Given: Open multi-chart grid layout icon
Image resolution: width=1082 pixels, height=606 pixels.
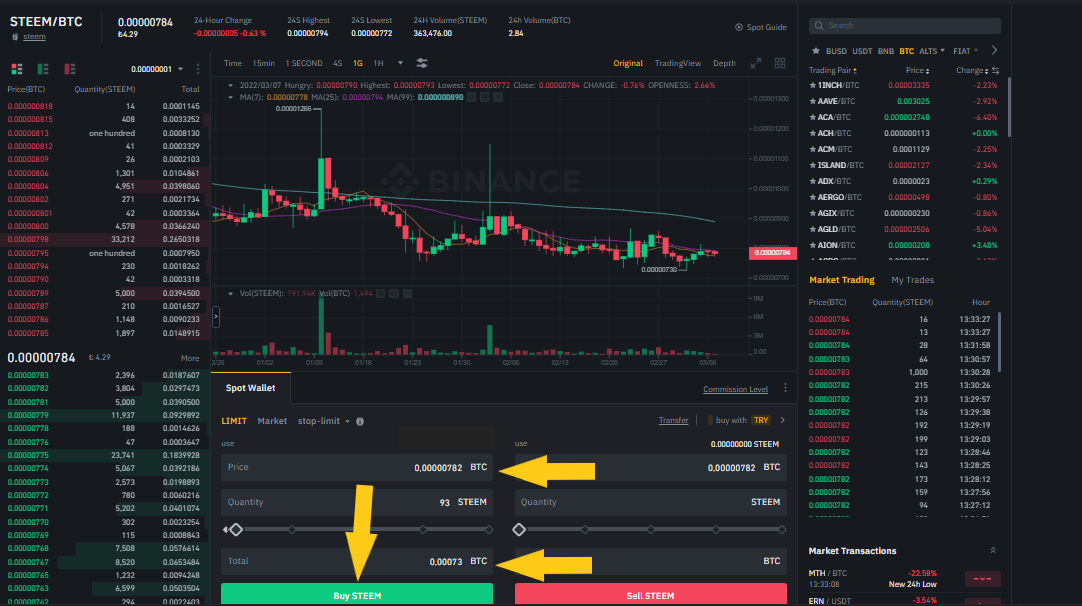Looking at the screenshot, I should tap(780, 63).
